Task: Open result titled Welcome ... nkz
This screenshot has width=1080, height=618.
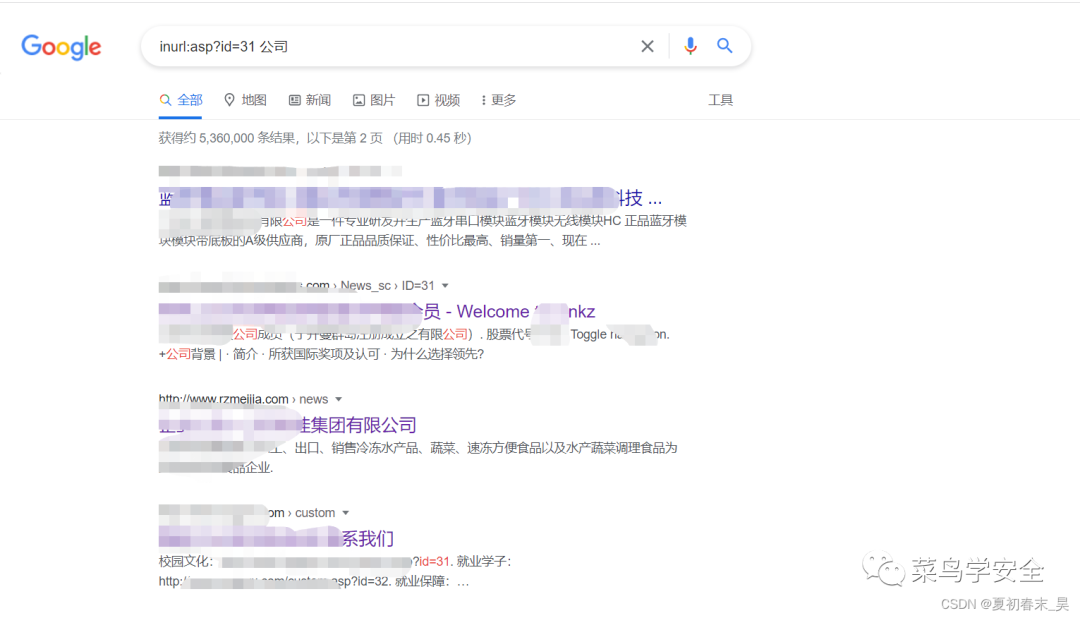Action: pyautogui.click(x=377, y=312)
